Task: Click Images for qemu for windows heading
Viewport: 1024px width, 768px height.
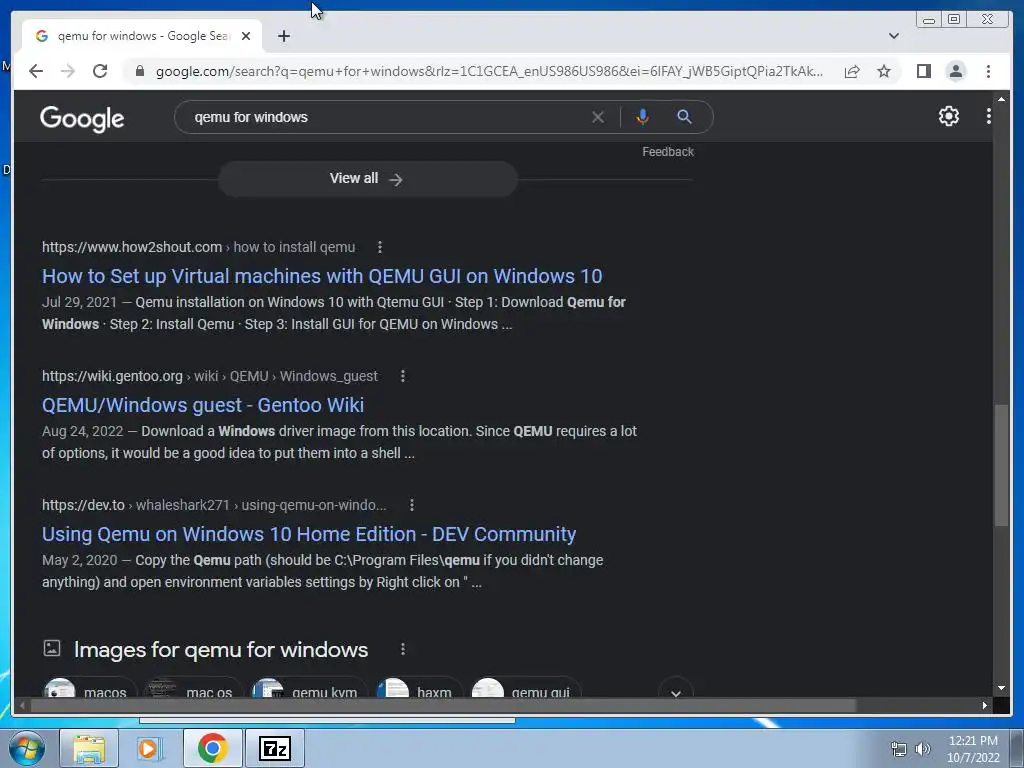Action: point(221,650)
